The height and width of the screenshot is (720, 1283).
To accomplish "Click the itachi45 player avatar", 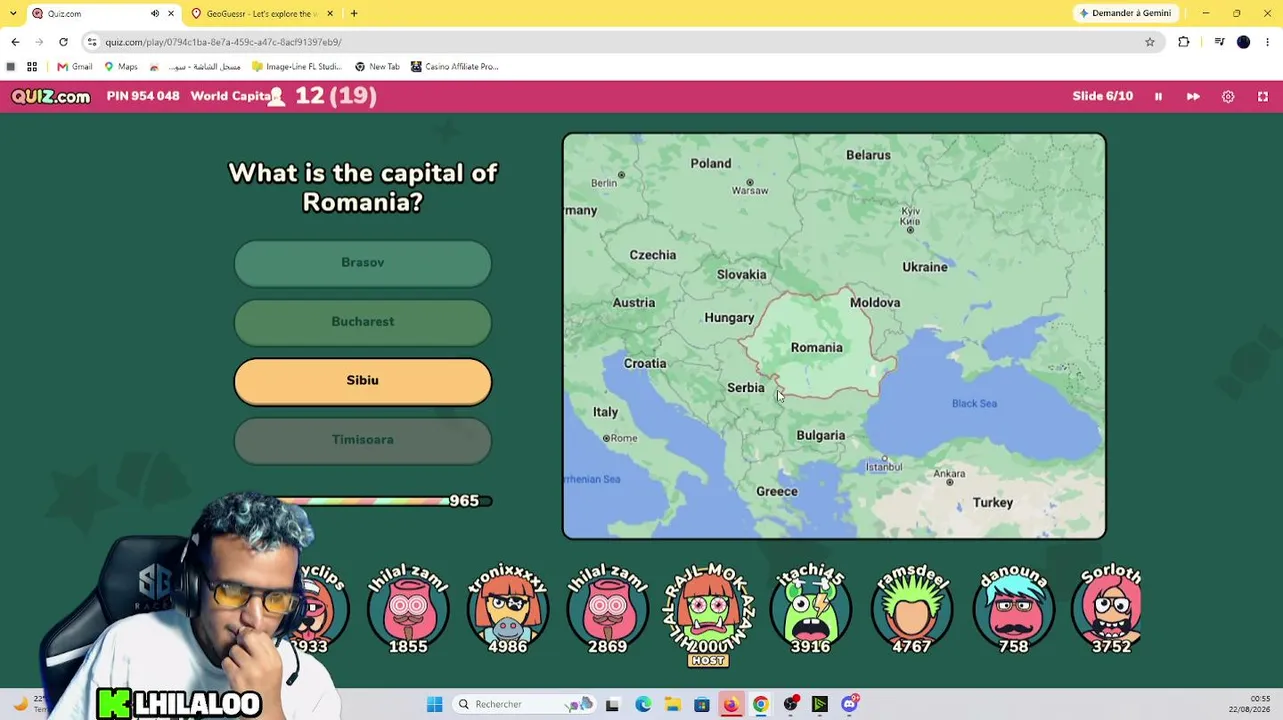I will [x=810, y=610].
